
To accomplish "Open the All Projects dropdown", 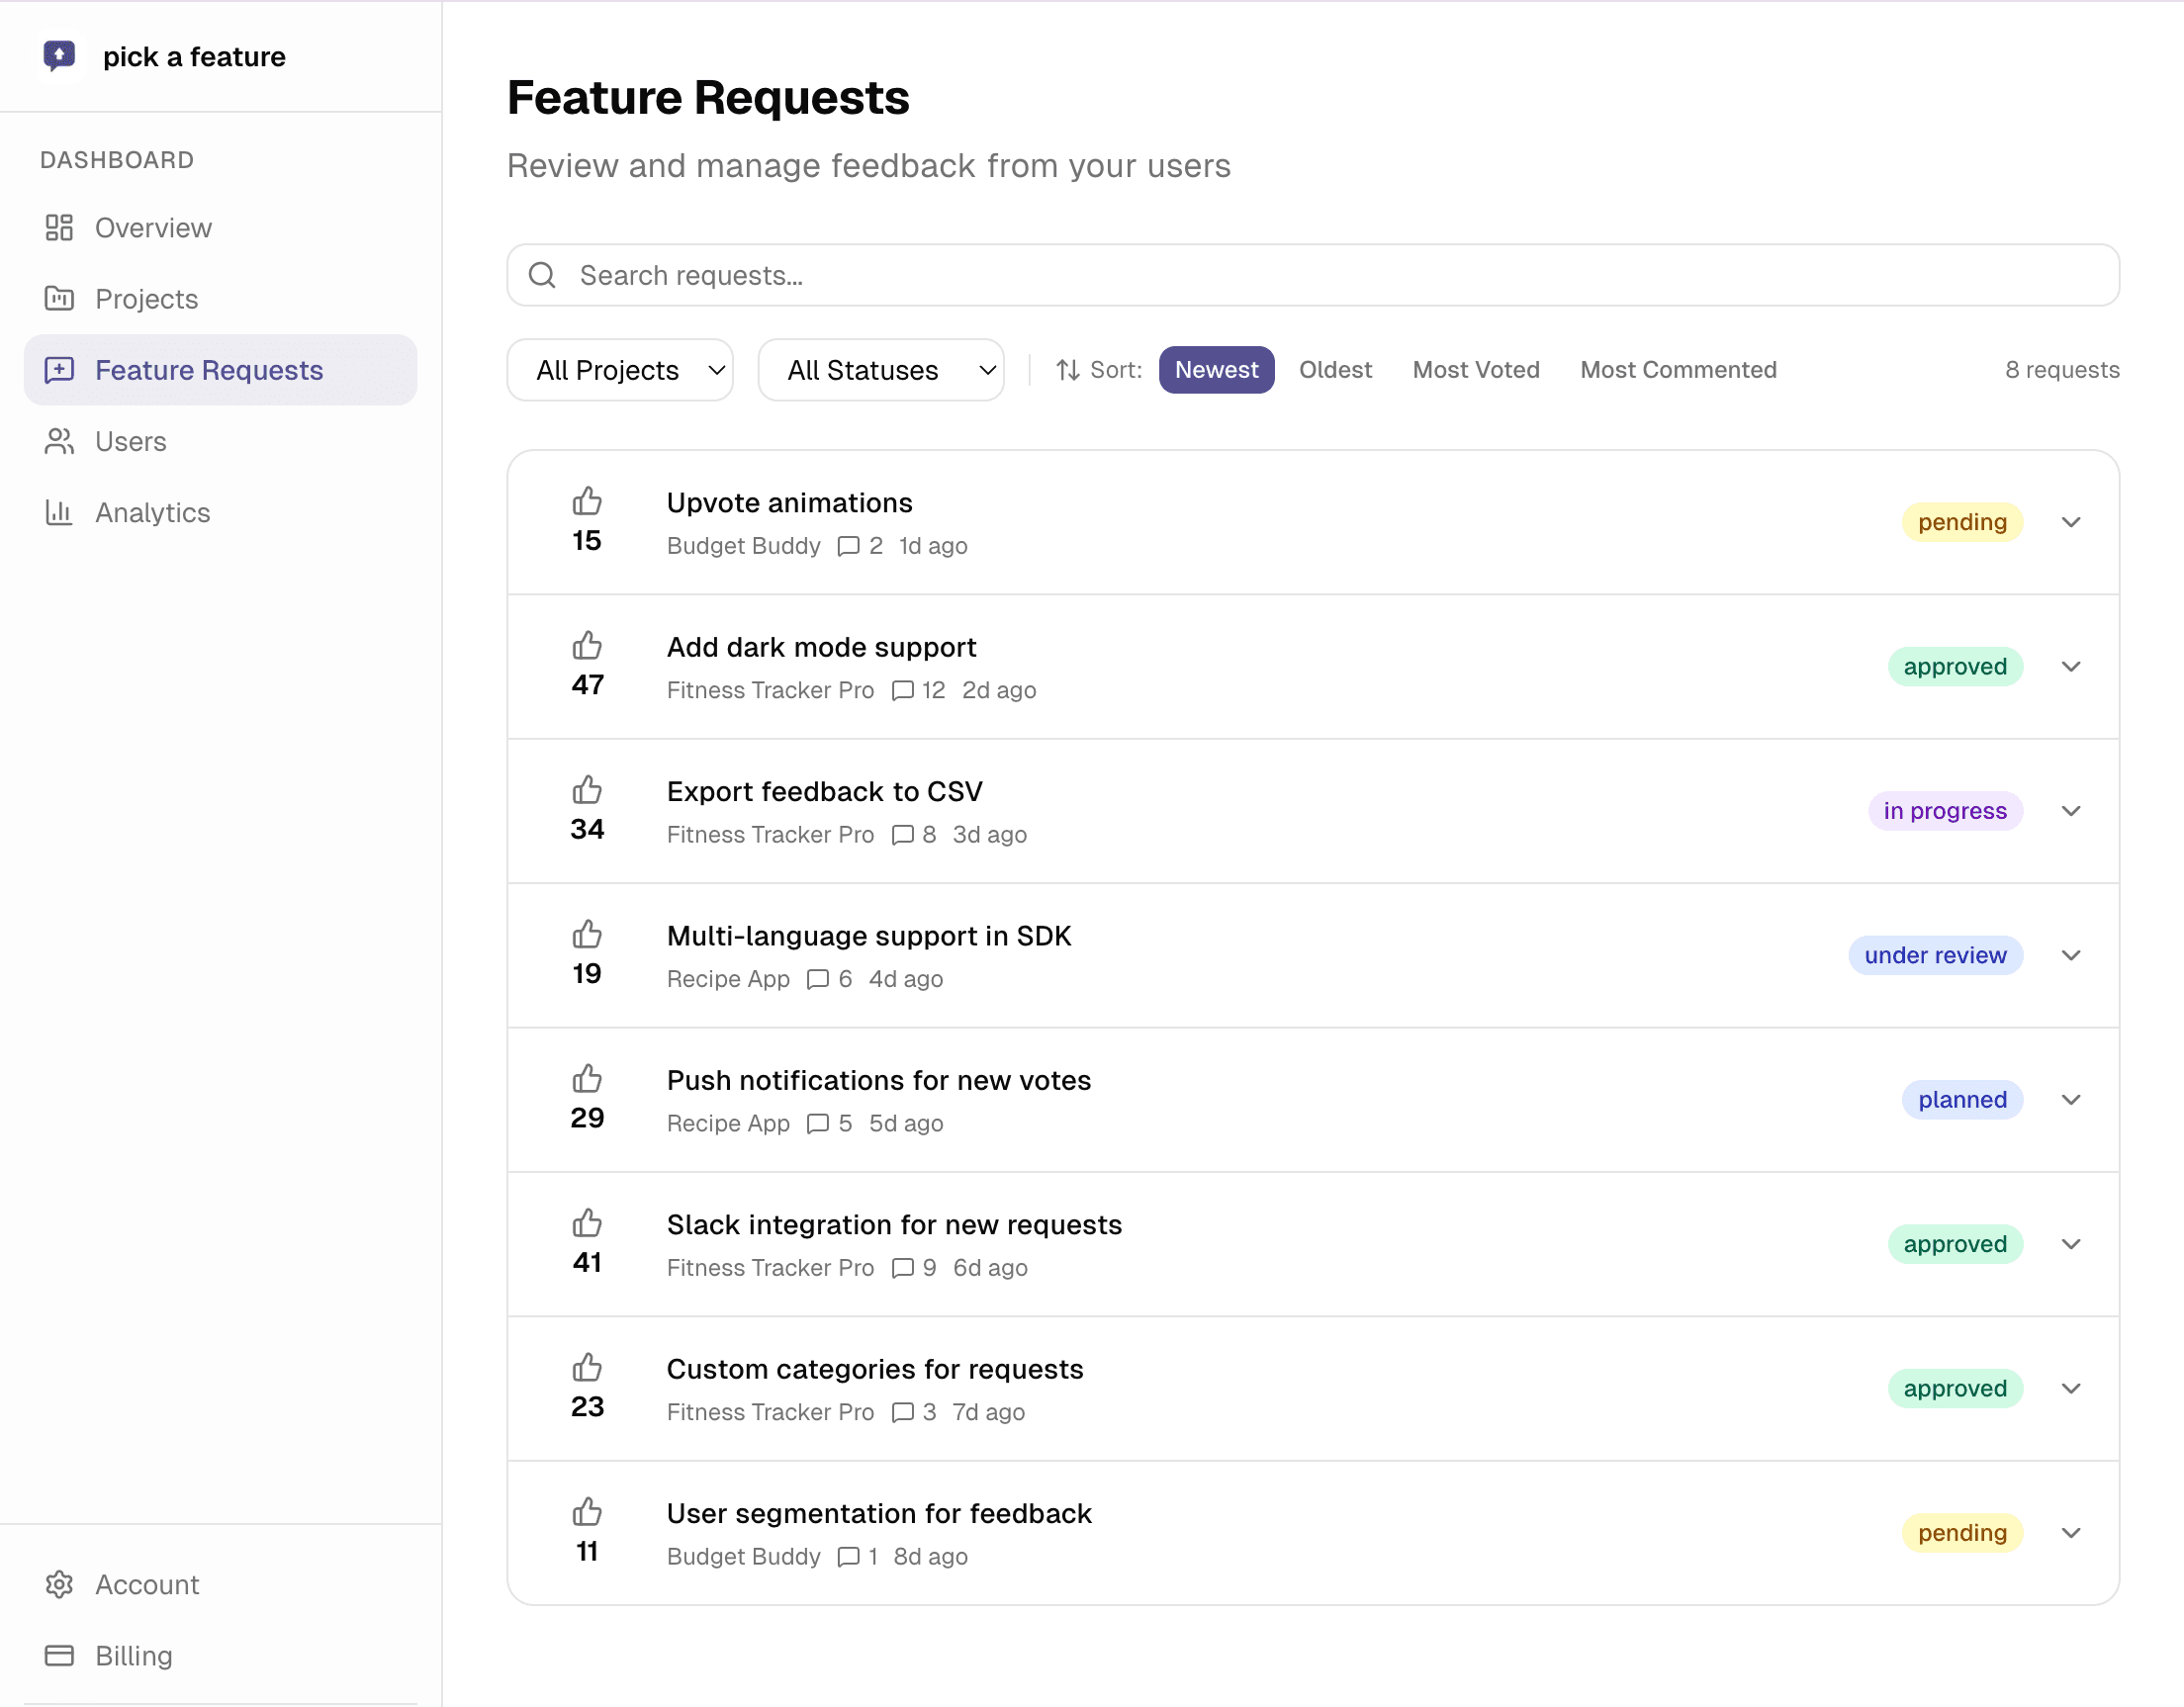I will click(x=620, y=370).
